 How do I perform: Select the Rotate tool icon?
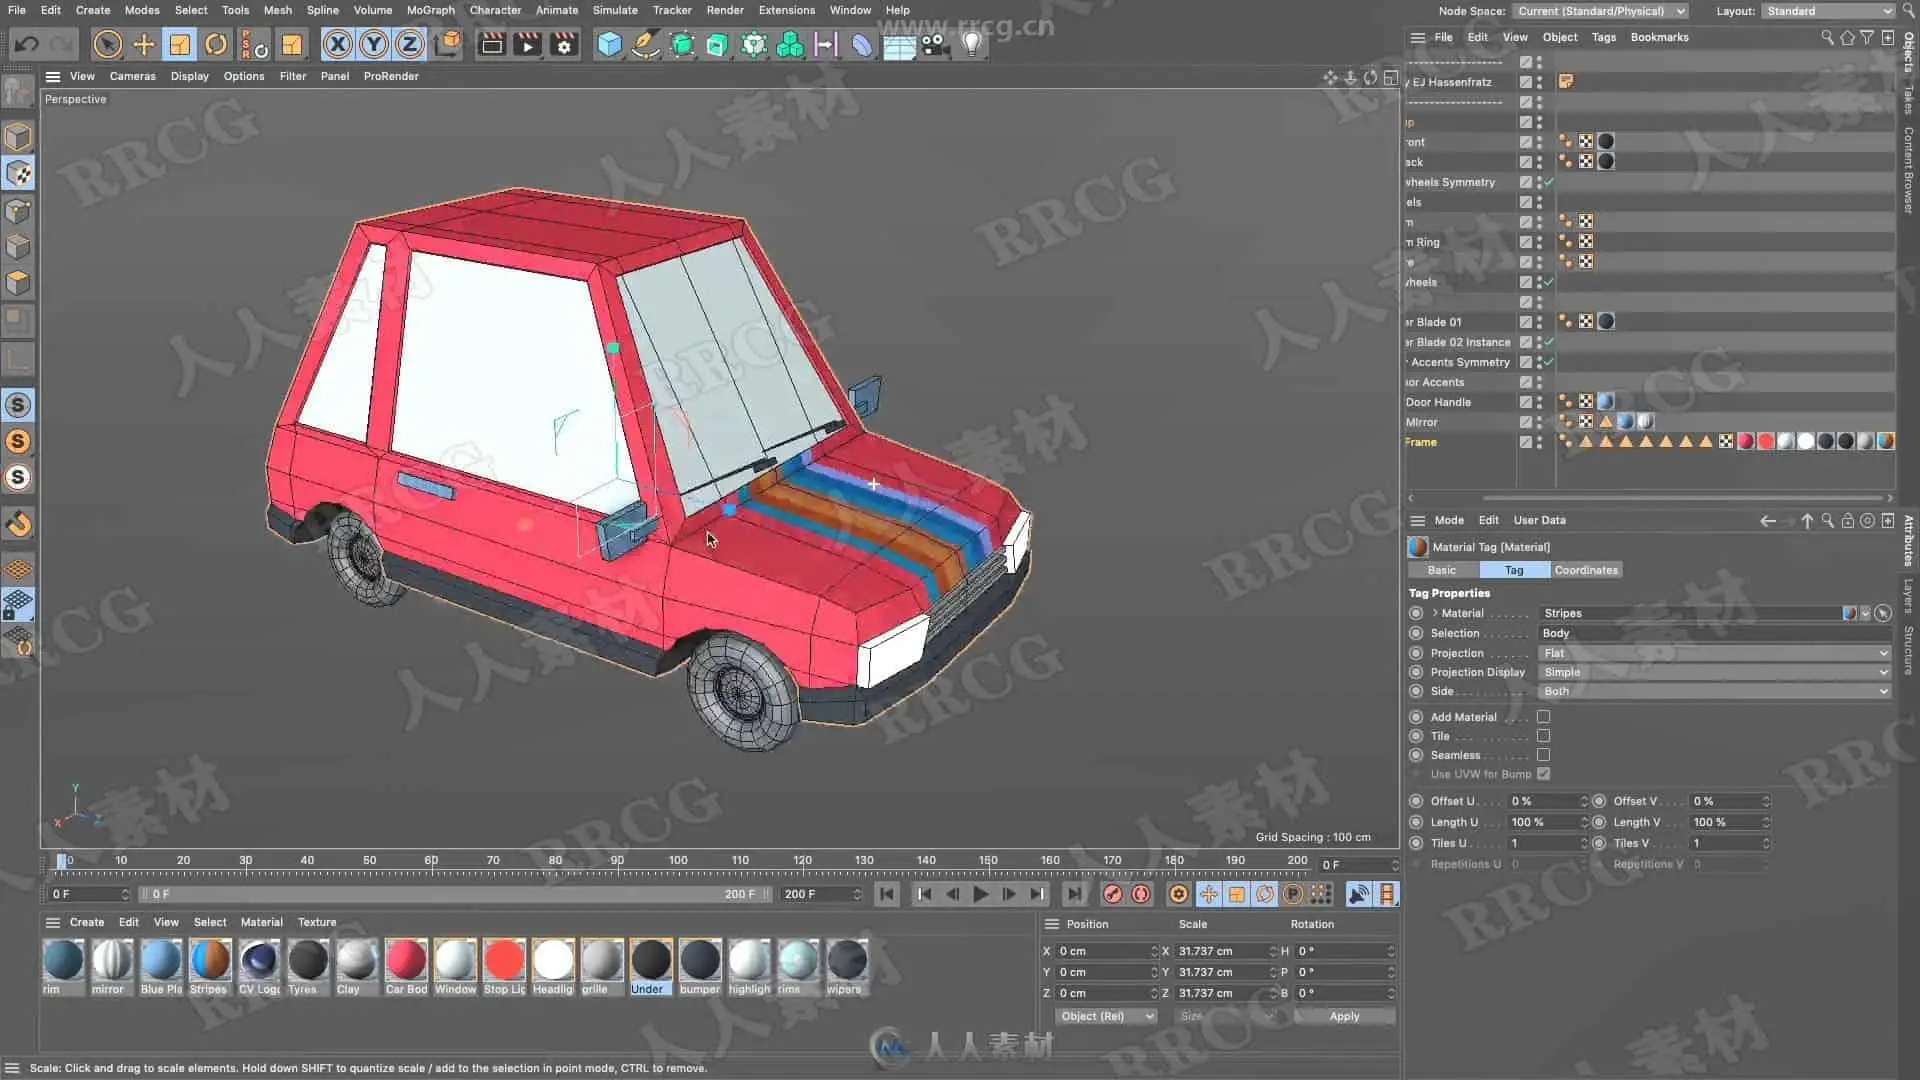pos(216,44)
